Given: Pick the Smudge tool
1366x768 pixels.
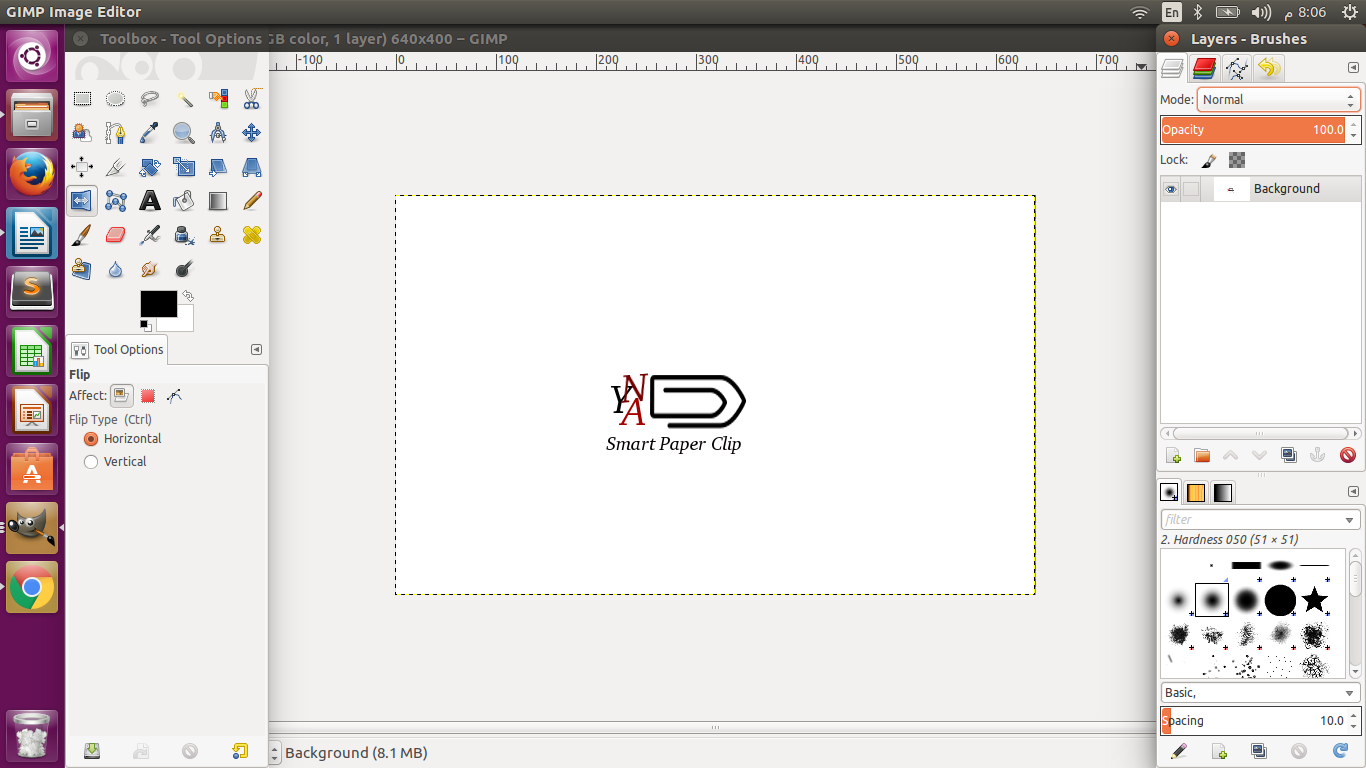Looking at the screenshot, I should pos(150,269).
